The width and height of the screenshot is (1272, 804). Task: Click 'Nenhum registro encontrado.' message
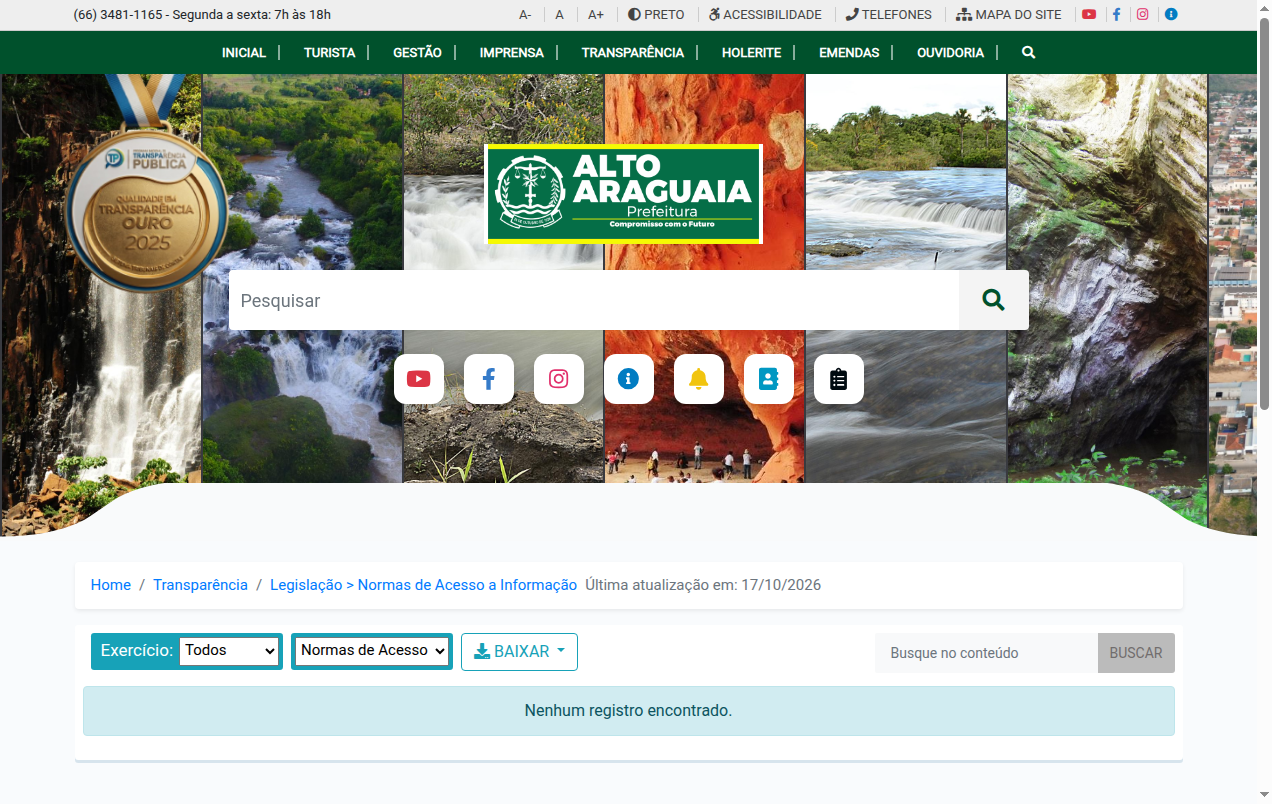pos(628,711)
